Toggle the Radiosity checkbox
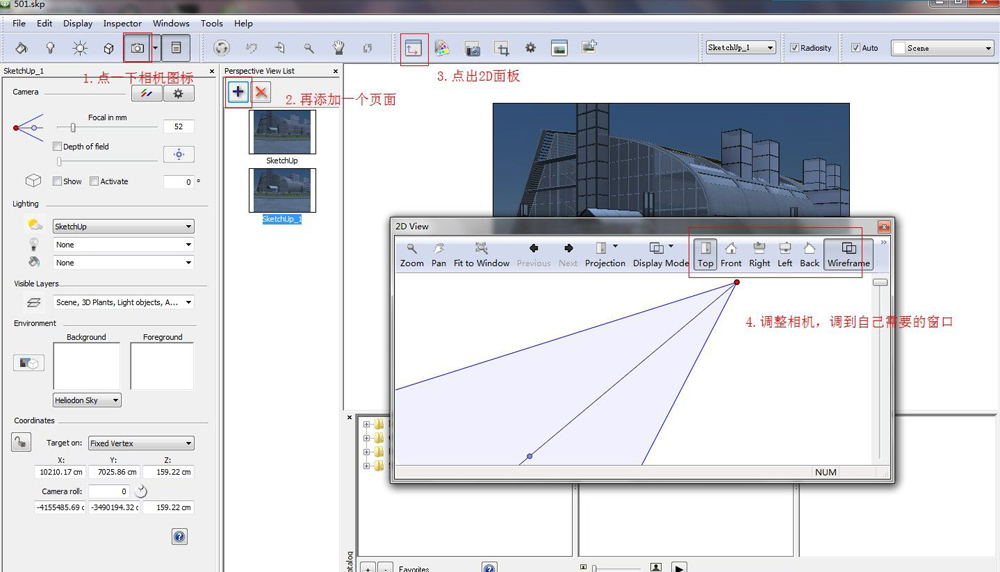 795,48
